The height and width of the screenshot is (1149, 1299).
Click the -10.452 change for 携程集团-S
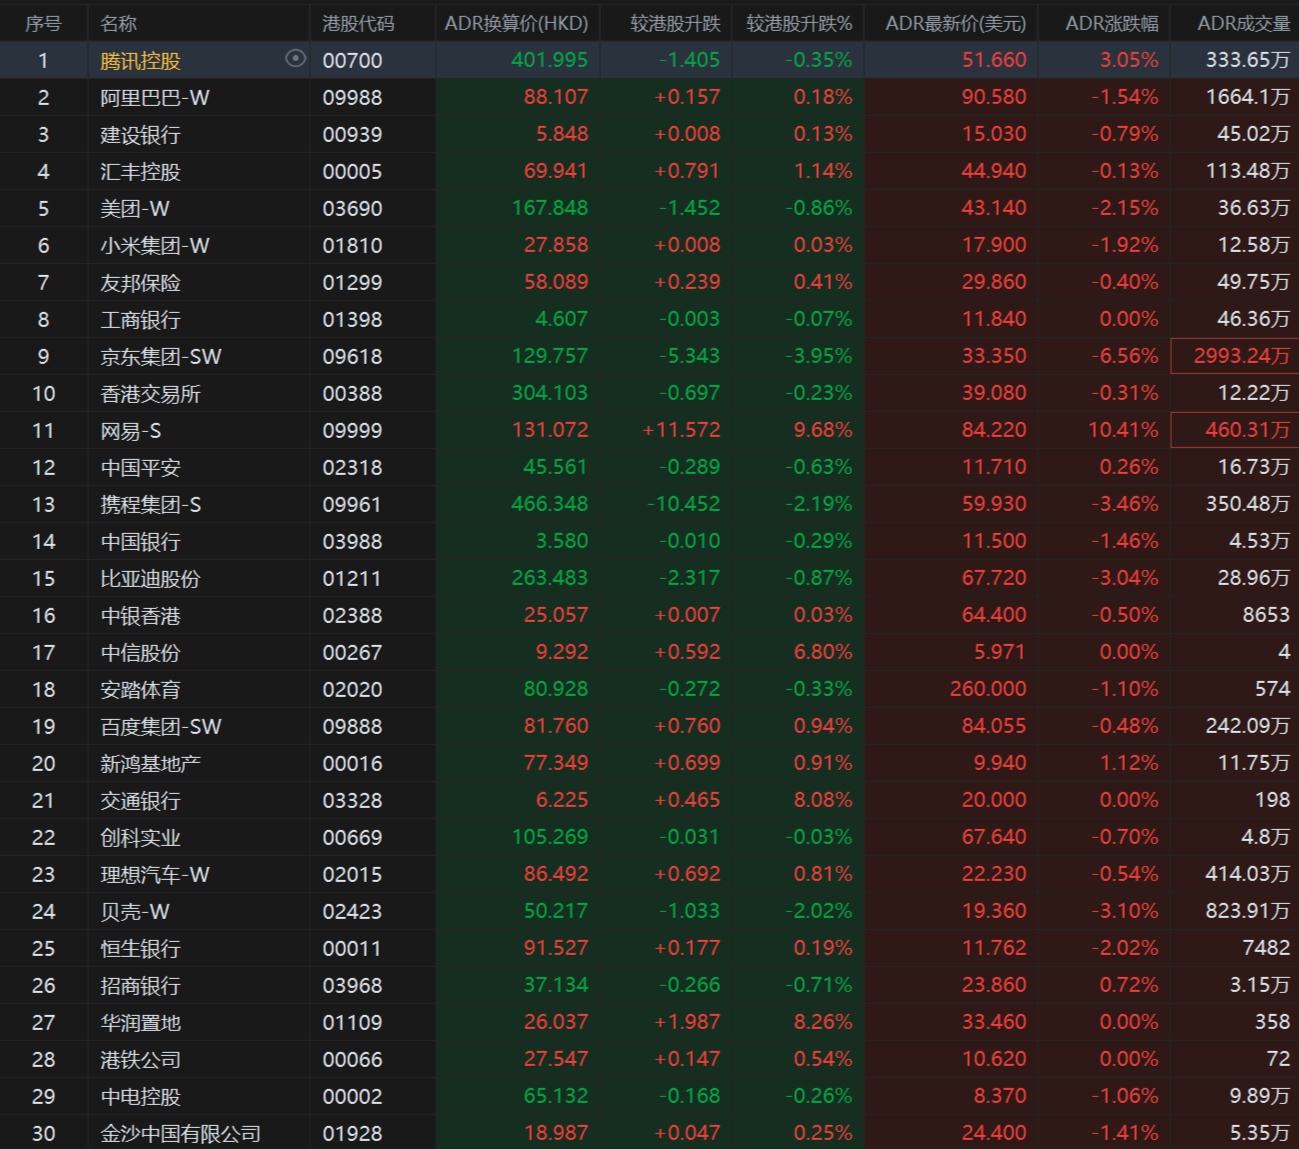click(685, 504)
